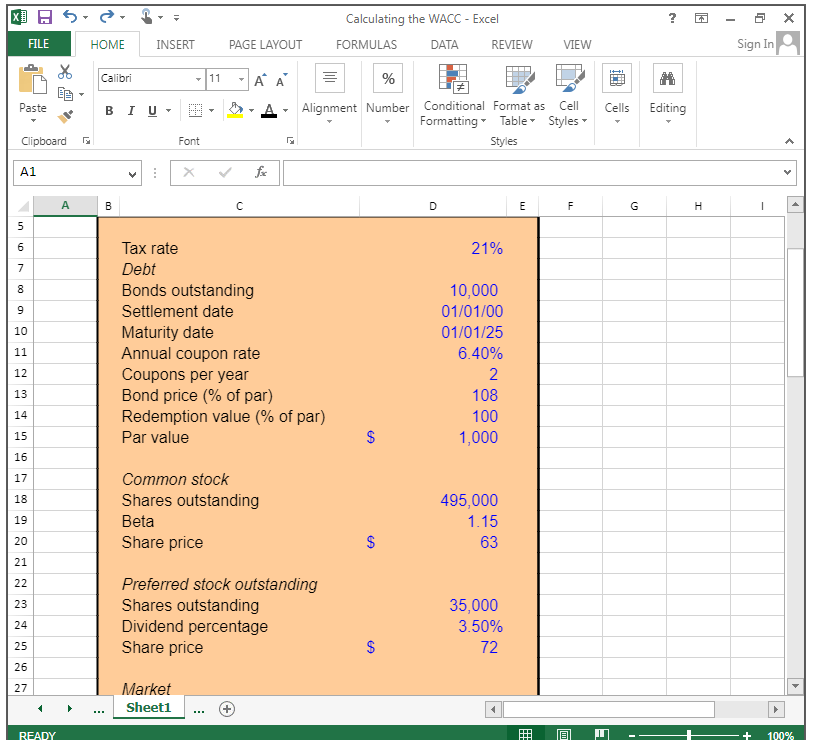813x750 pixels.
Task: Open the Calibri font name dropdown
Action: click(x=198, y=79)
